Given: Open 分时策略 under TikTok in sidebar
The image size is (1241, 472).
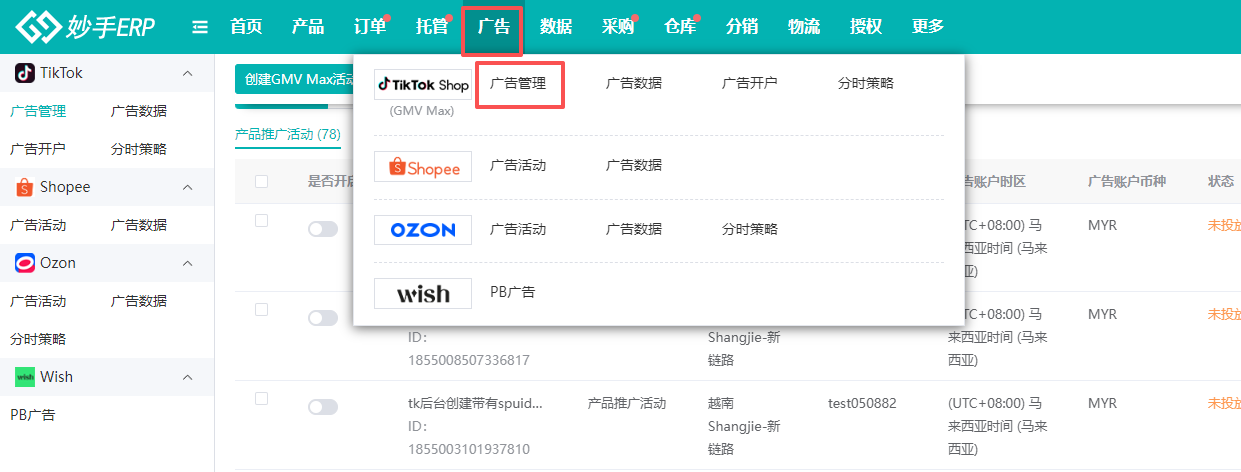Looking at the screenshot, I should pyautogui.click(x=139, y=149).
